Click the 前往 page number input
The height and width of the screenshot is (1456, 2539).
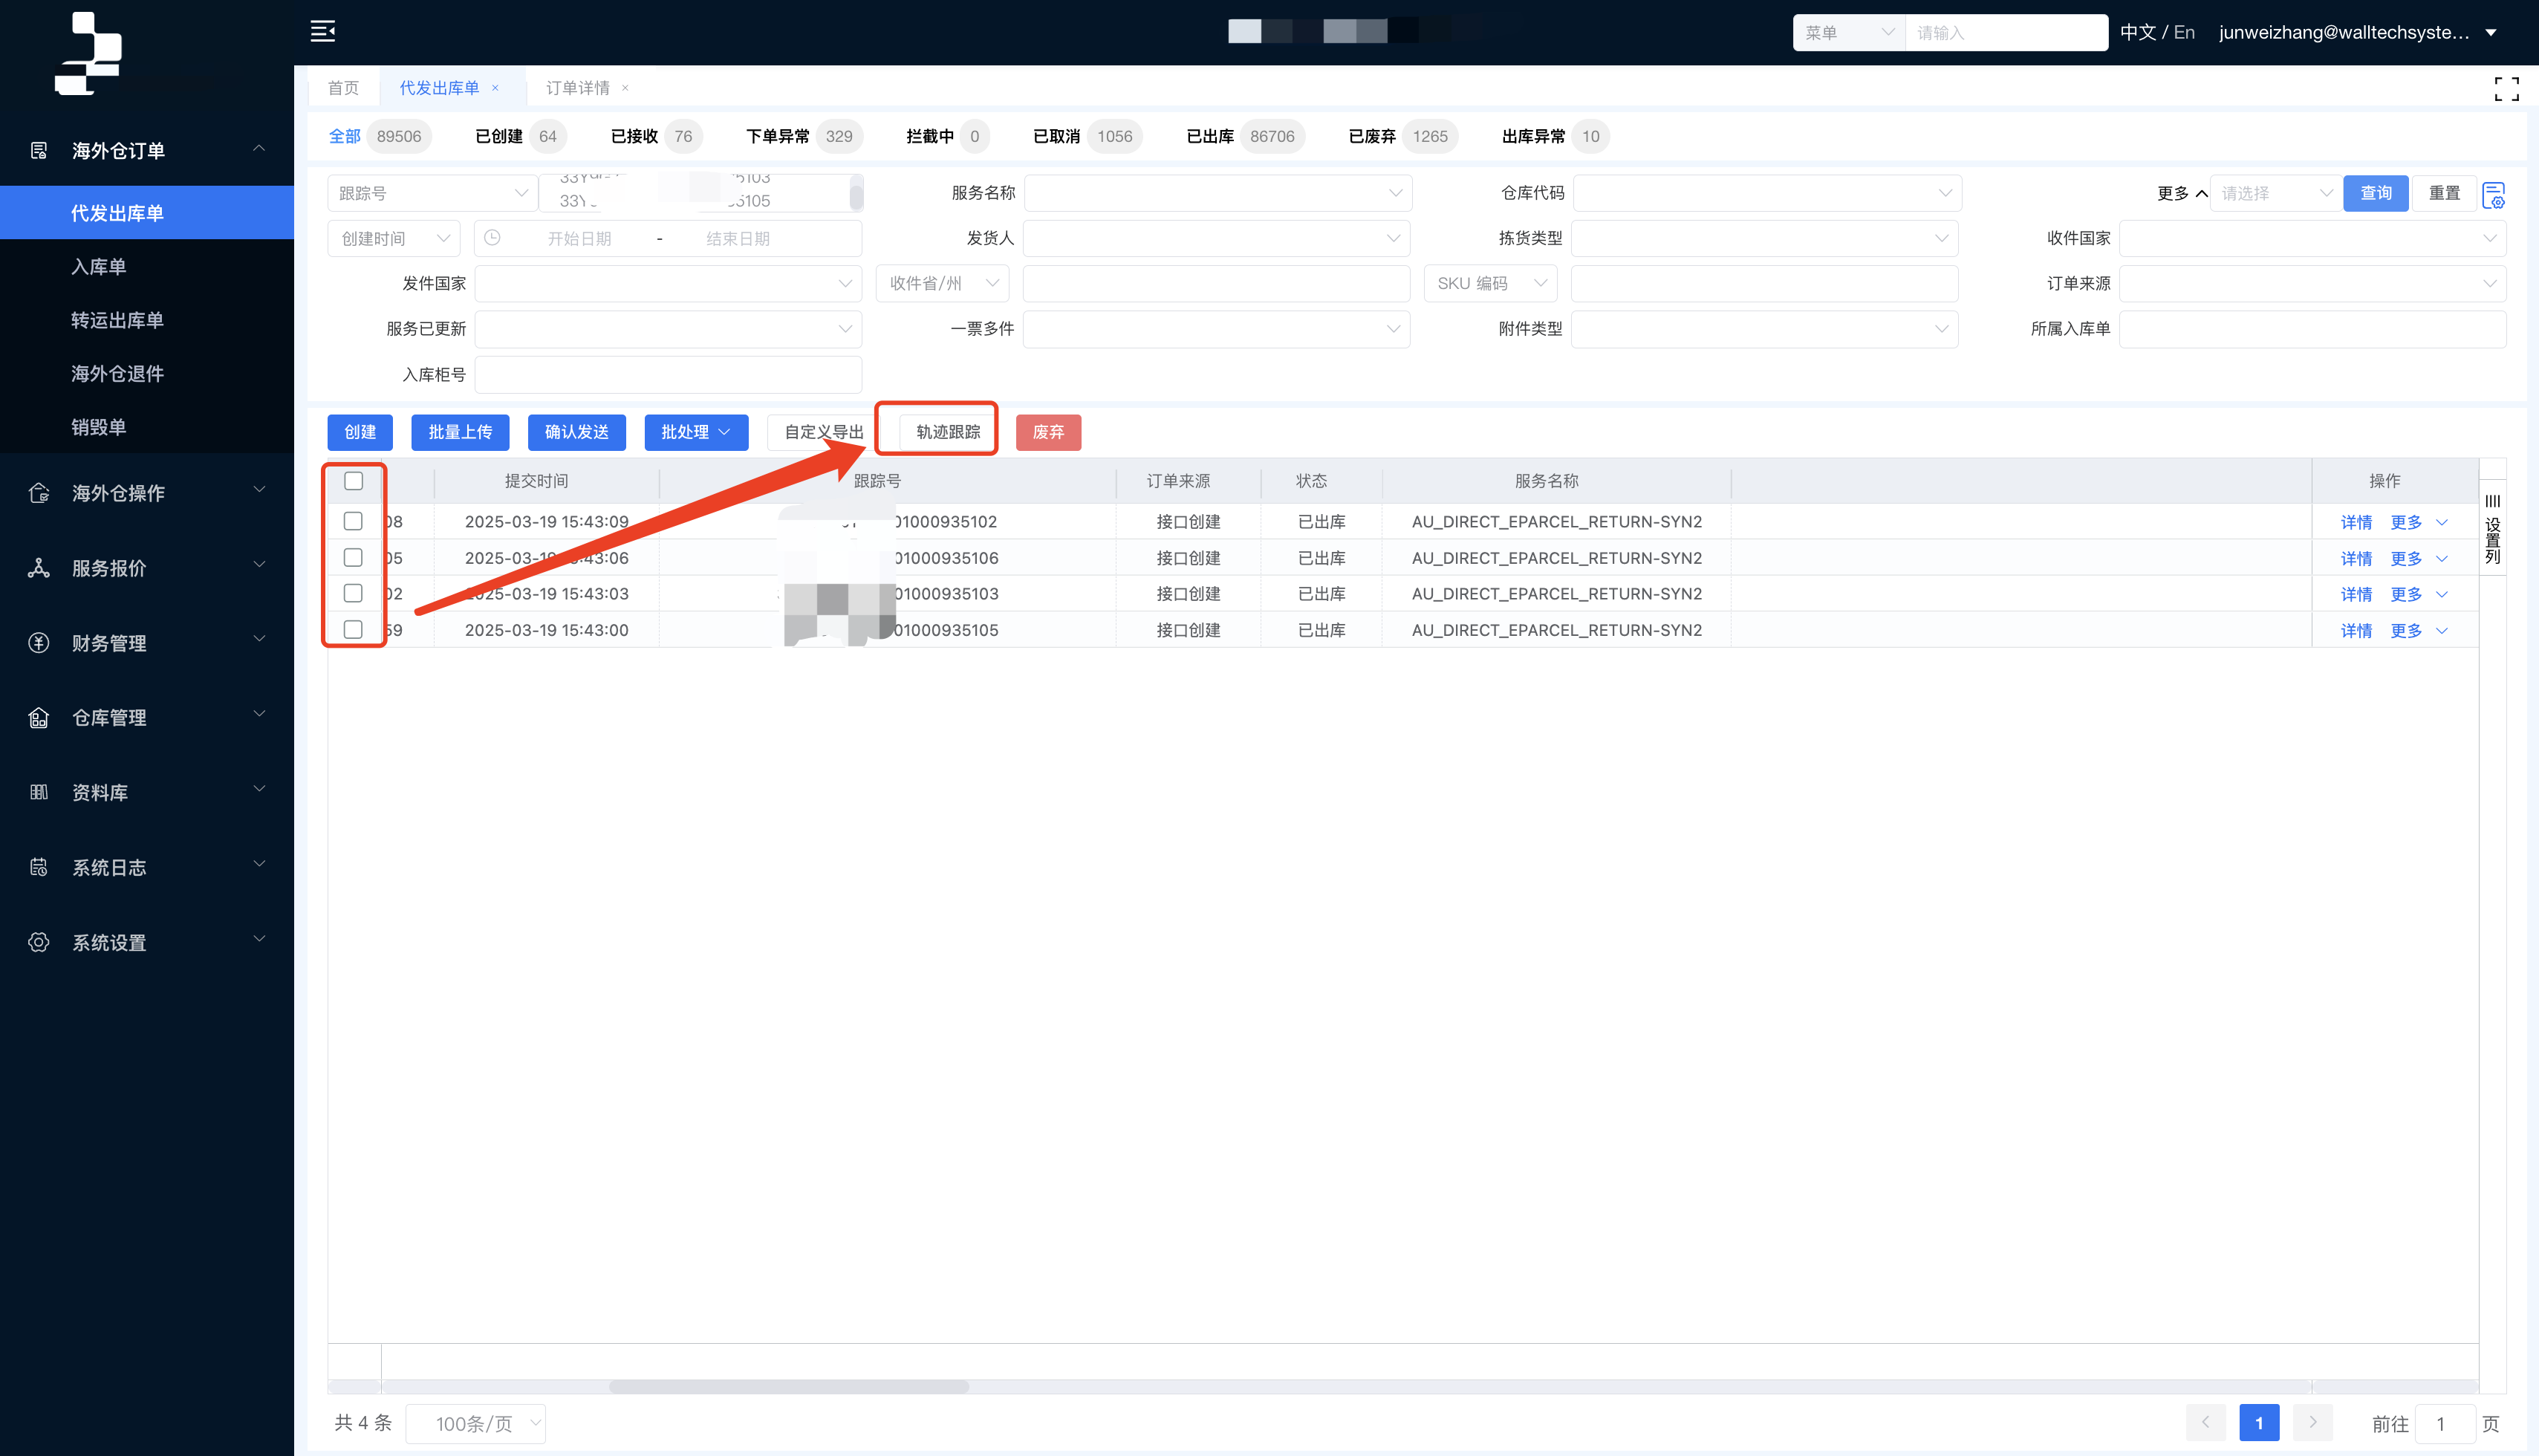(x=2444, y=1423)
